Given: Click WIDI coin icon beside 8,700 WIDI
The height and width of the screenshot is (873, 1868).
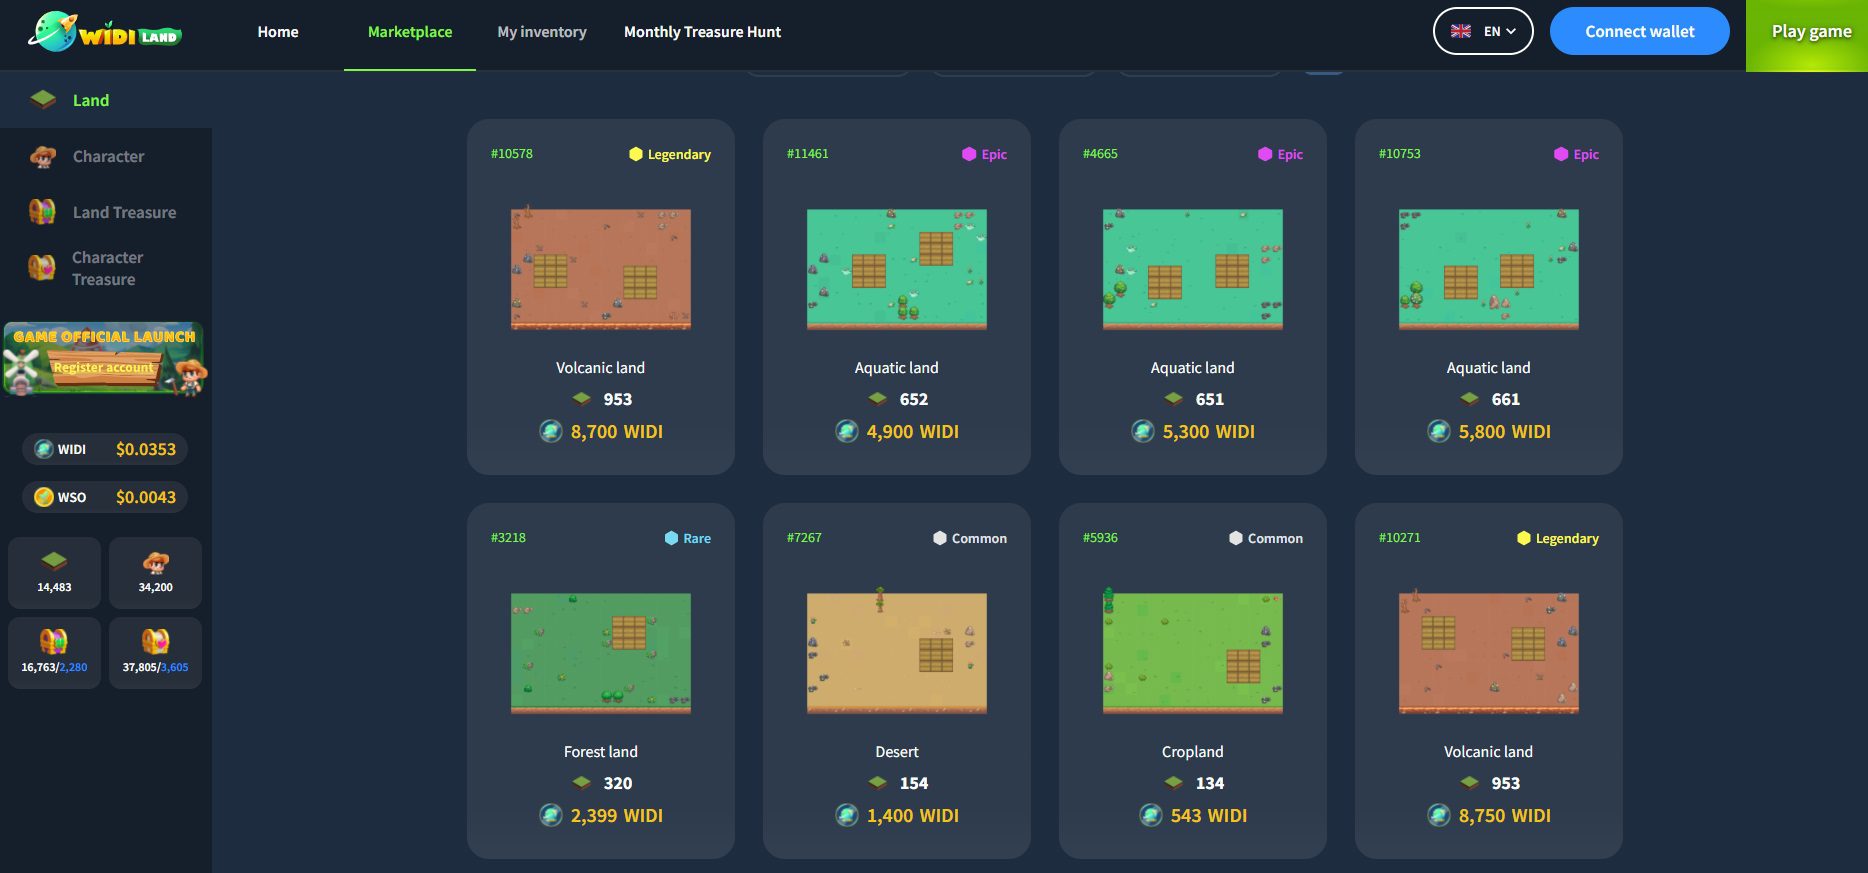Looking at the screenshot, I should click(x=551, y=431).
